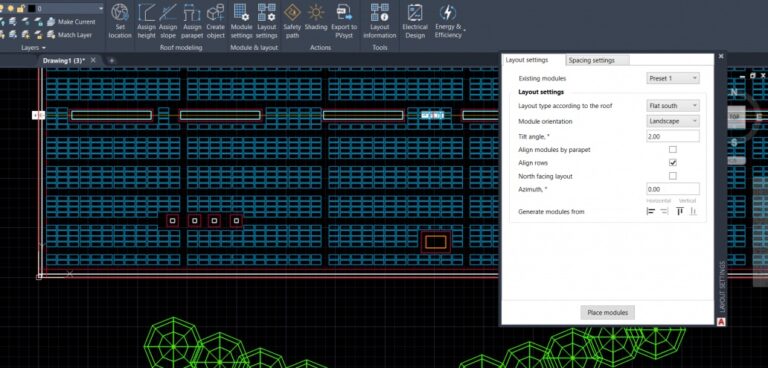This screenshot has height=368, width=768.
Task: Click the Tilt angle input field
Action: click(x=672, y=136)
